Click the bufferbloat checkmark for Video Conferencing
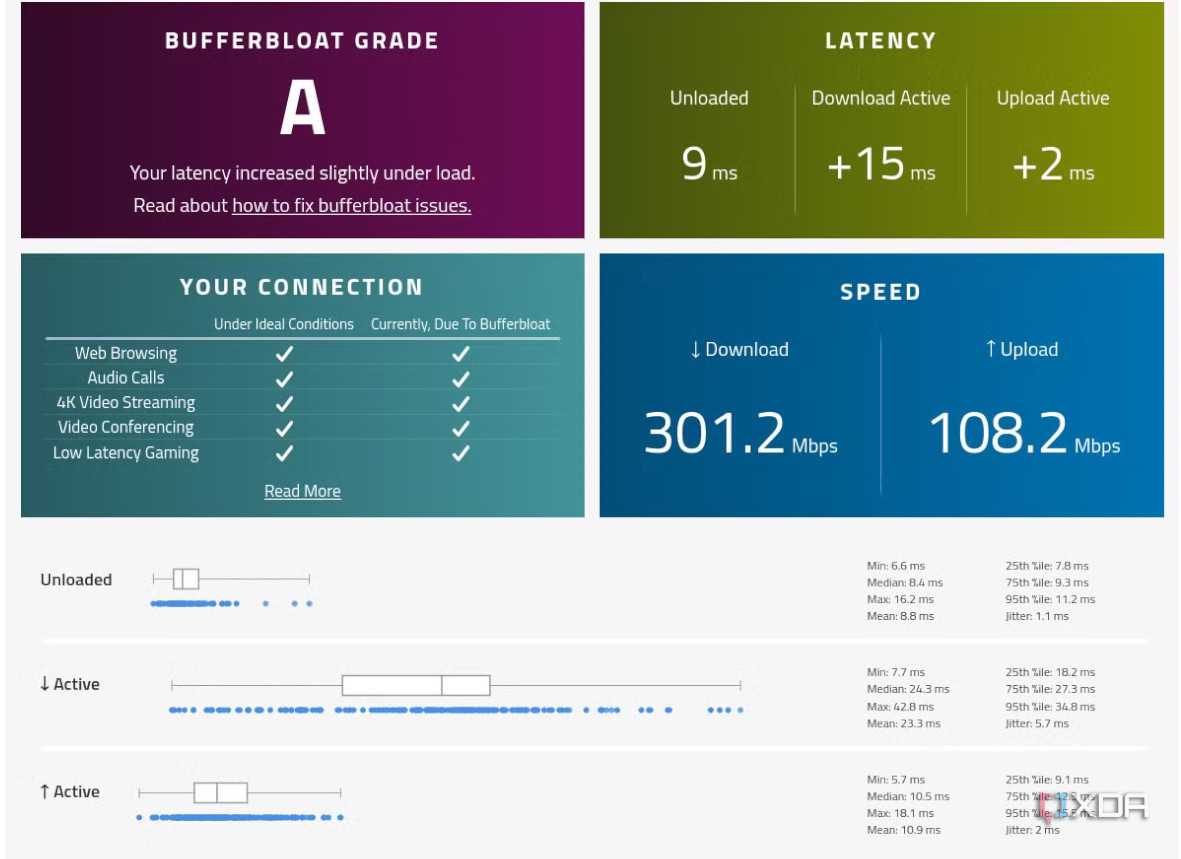The image size is (1181, 859). [x=461, y=428]
